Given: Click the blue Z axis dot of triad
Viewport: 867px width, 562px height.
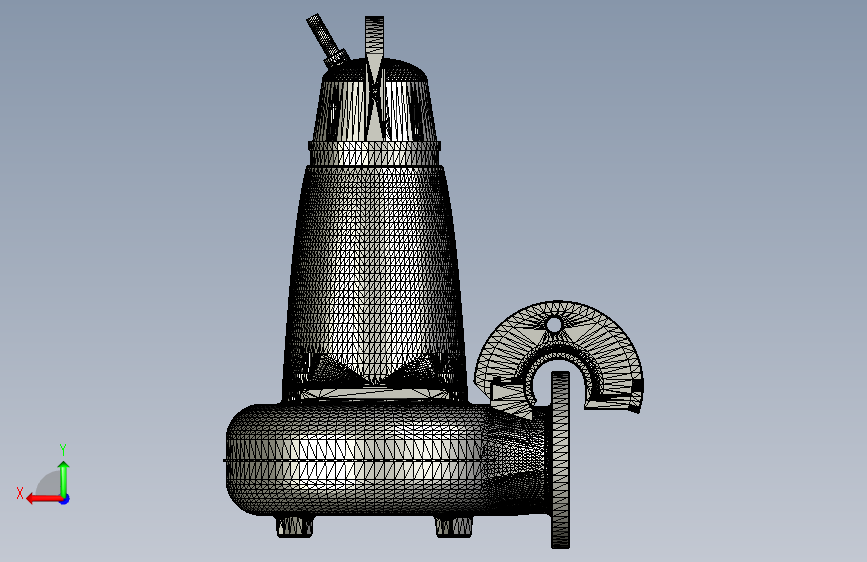Looking at the screenshot, I should 65,499.
